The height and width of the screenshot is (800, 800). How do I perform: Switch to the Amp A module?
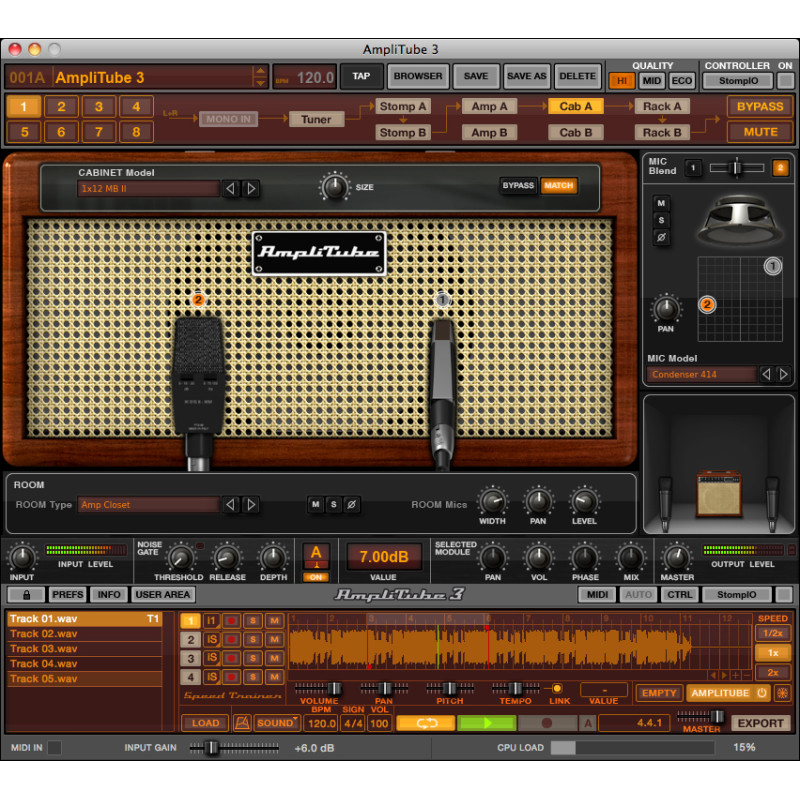pyautogui.click(x=489, y=106)
